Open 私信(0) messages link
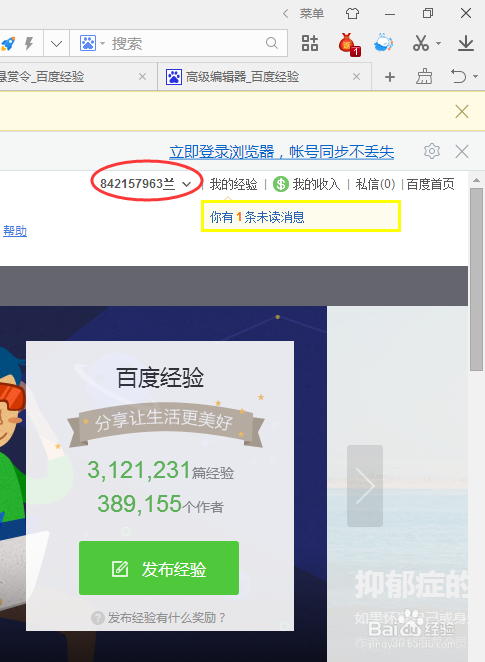 click(x=375, y=184)
